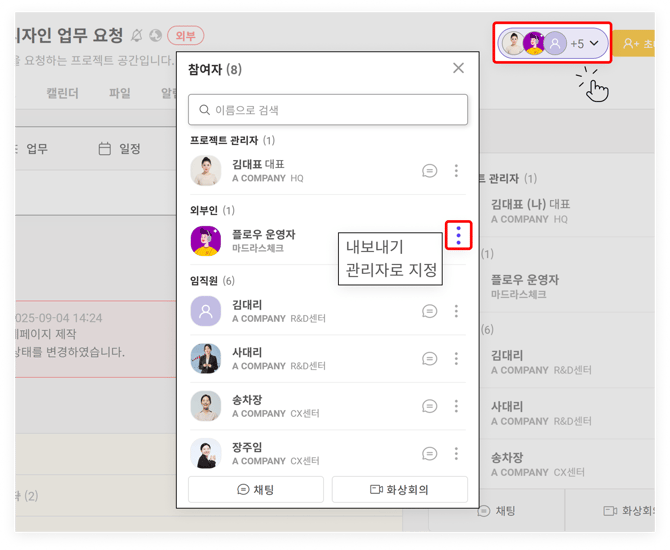Viewport: 670px width, 550px height.
Task: Open more options for 김대표
Action: click(x=456, y=171)
